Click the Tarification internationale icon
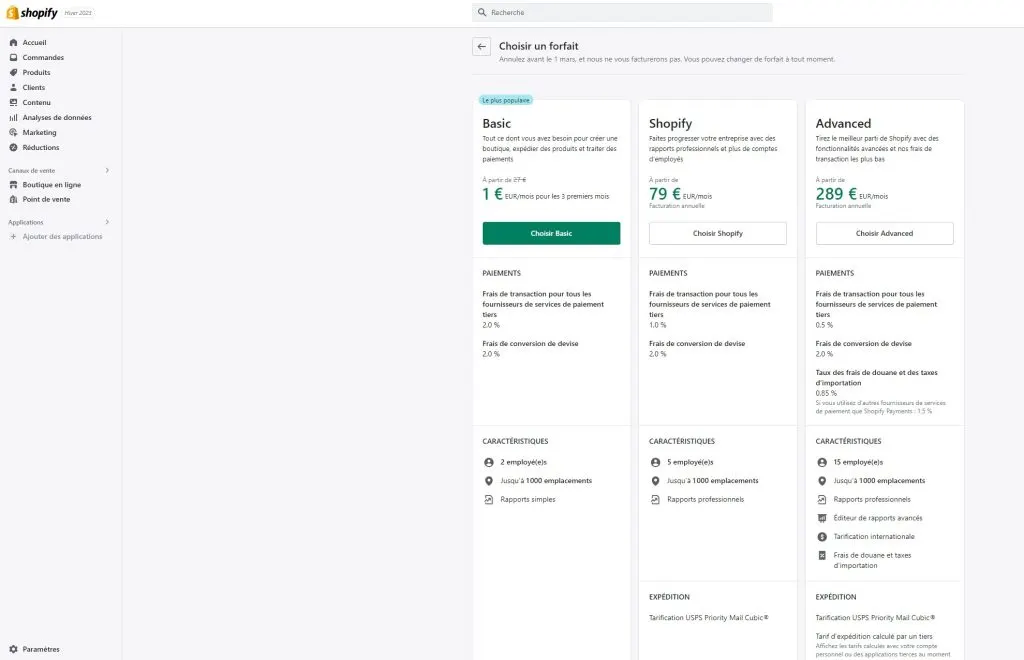 click(x=822, y=537)
